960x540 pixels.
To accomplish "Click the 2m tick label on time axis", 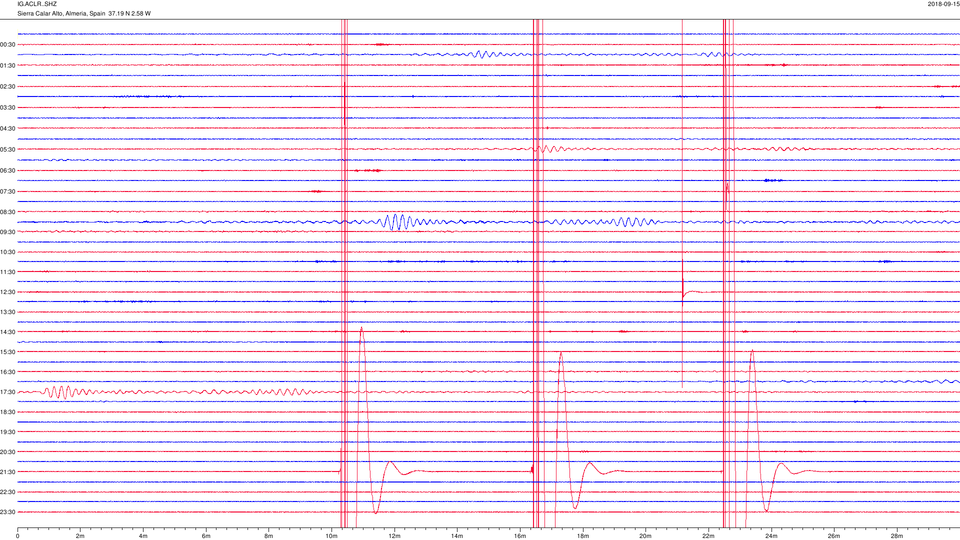I will [x=80, y=536].
